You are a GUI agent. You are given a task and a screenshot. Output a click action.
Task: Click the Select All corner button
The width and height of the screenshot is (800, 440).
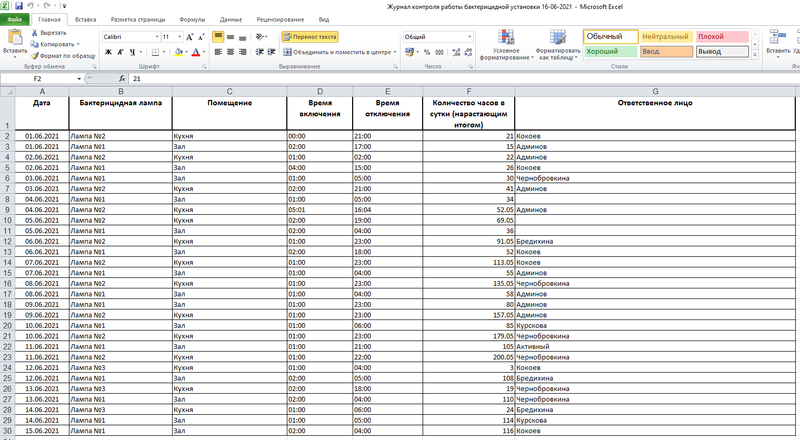click(7, 91)
